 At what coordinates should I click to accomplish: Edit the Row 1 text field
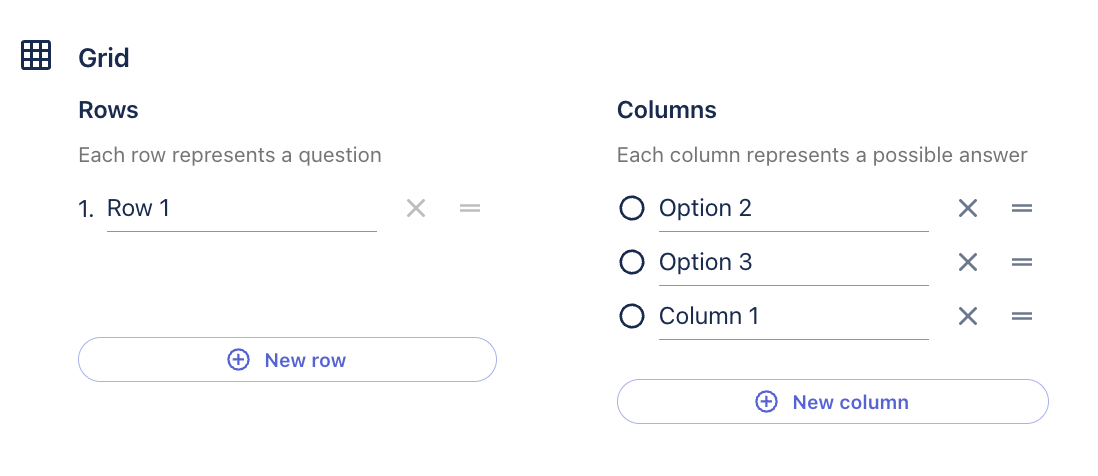pos(240,208)
